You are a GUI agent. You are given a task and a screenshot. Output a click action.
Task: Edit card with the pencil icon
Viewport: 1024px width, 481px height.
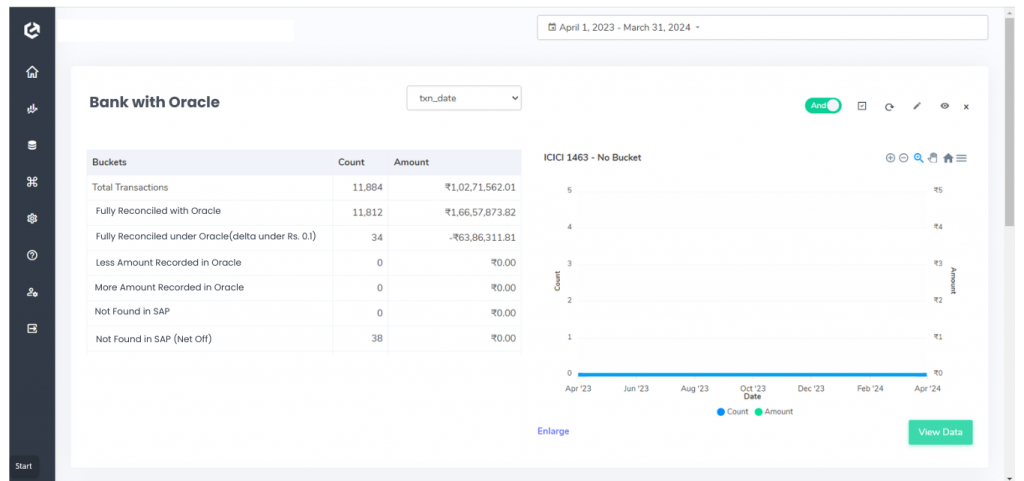(x=917, y=106)
